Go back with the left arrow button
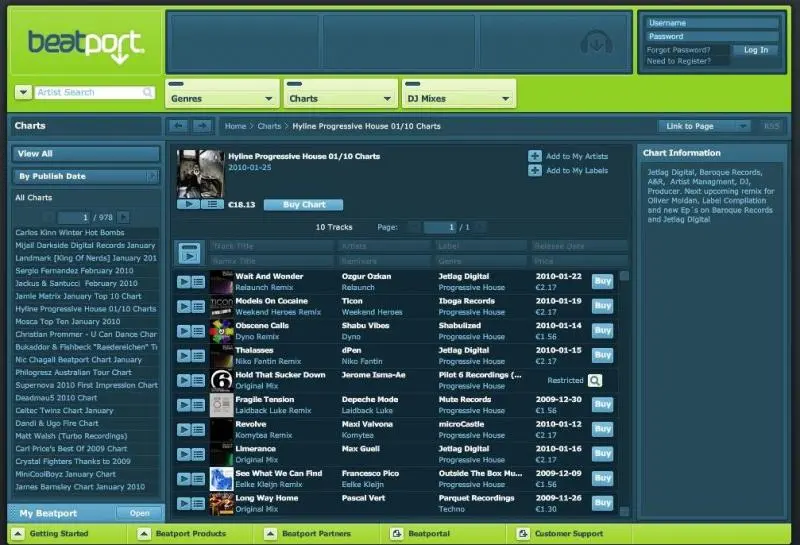 tap(178, 126)
